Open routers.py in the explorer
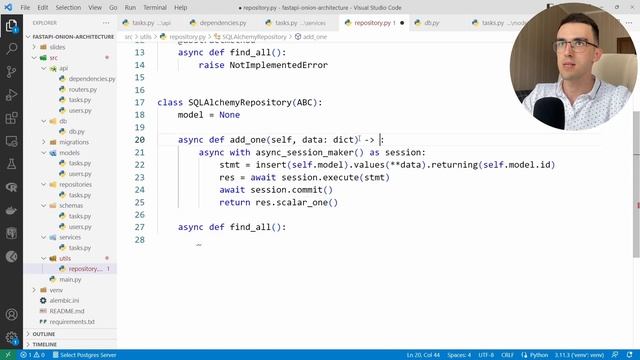 pos(82,89)
